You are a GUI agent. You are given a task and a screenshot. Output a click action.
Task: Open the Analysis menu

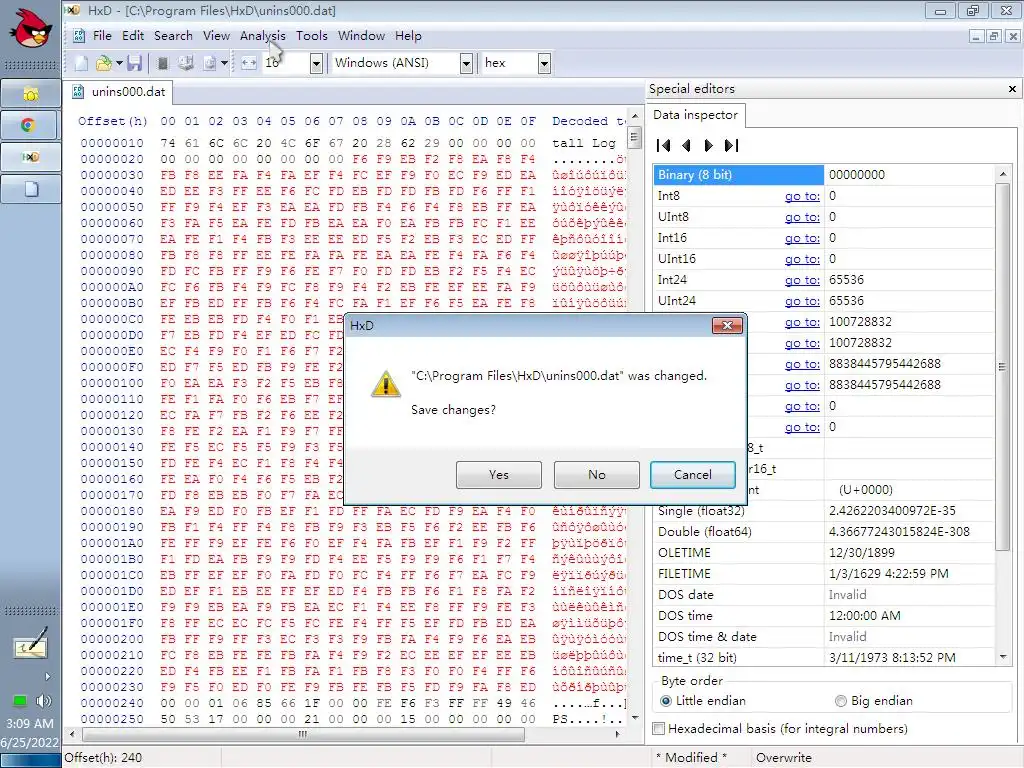263,35
